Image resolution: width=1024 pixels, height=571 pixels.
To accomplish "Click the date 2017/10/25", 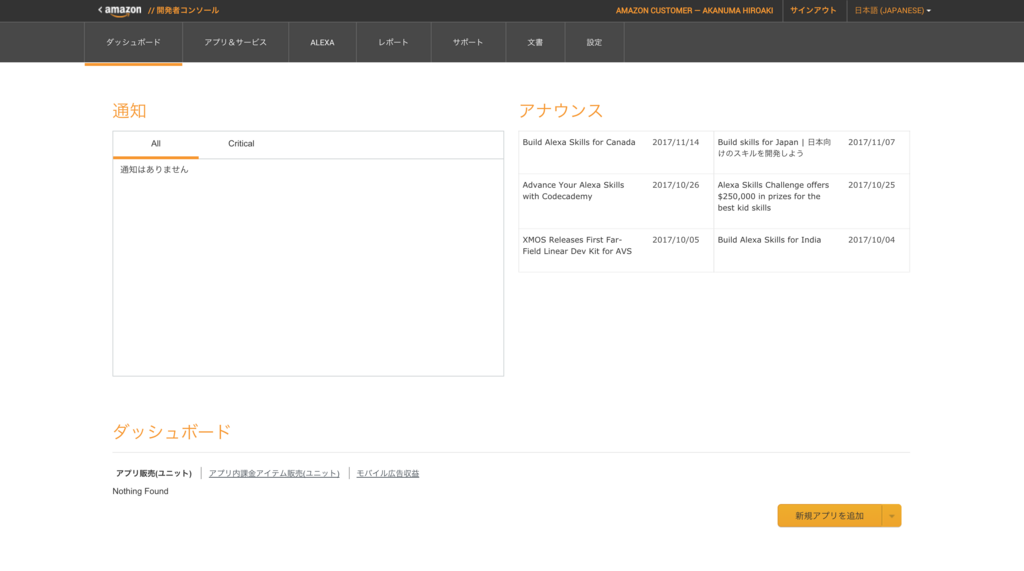I will click(x=871, y=186).
